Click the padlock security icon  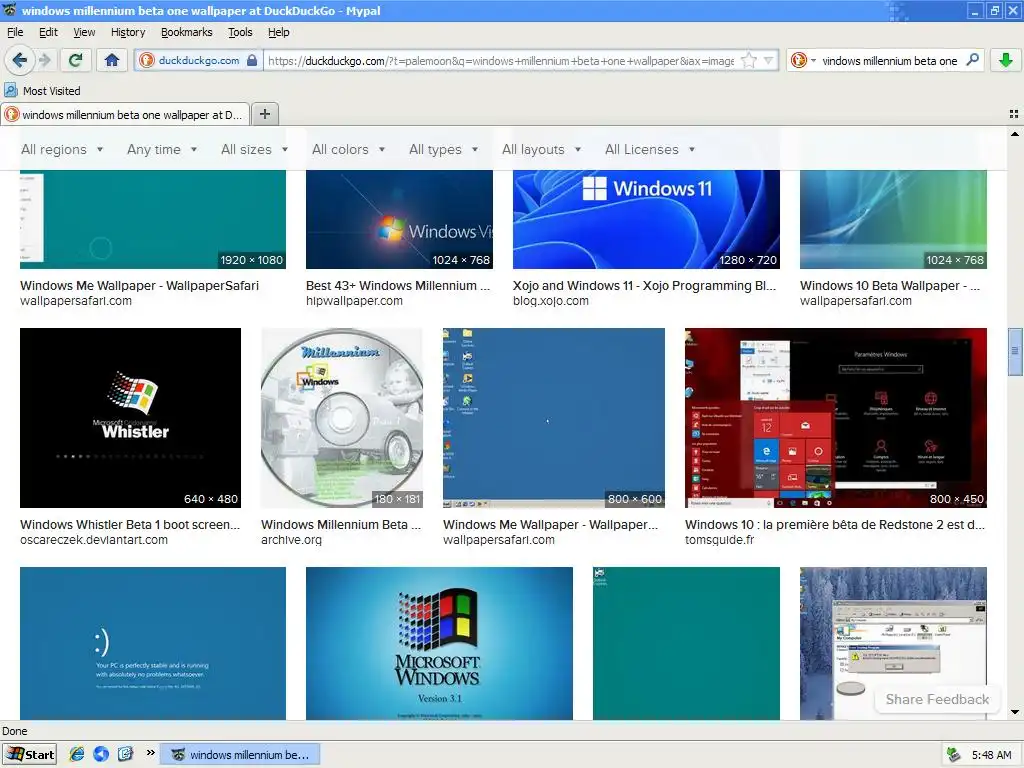(x=252, y=61)
